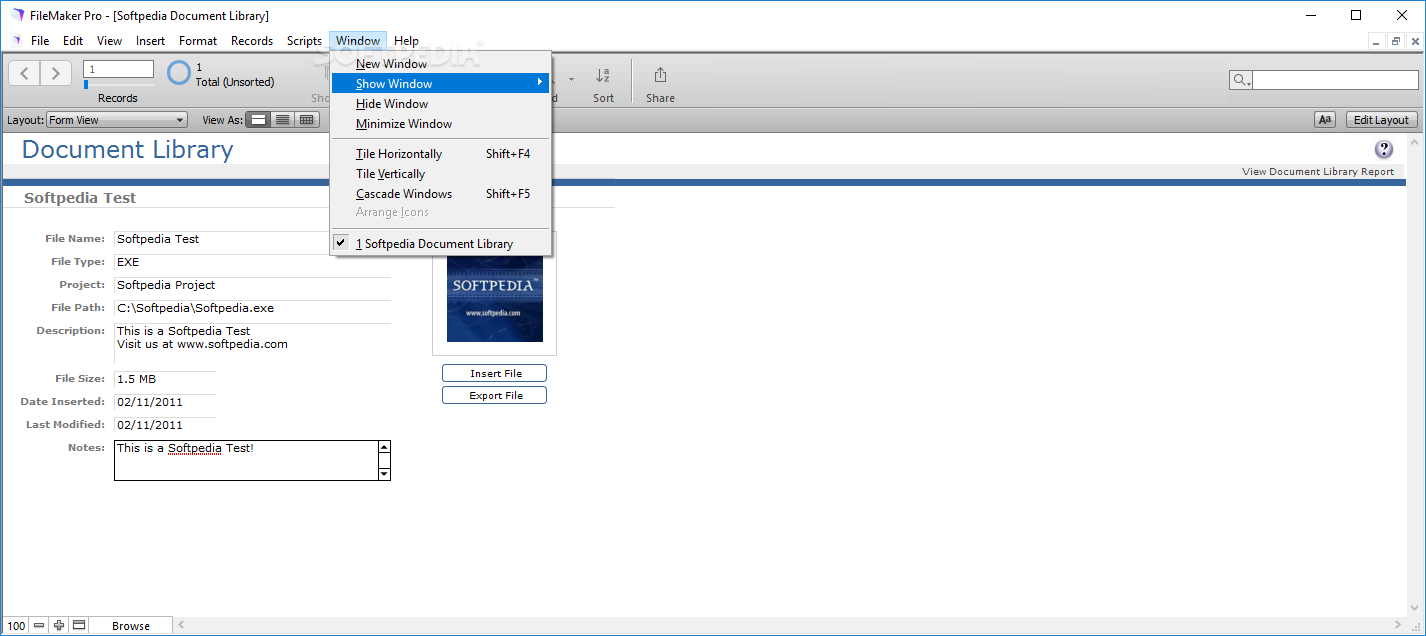The image size is (1426, 636).
Task: Open the Layout Form View dropdown
Action: point(116,120)
